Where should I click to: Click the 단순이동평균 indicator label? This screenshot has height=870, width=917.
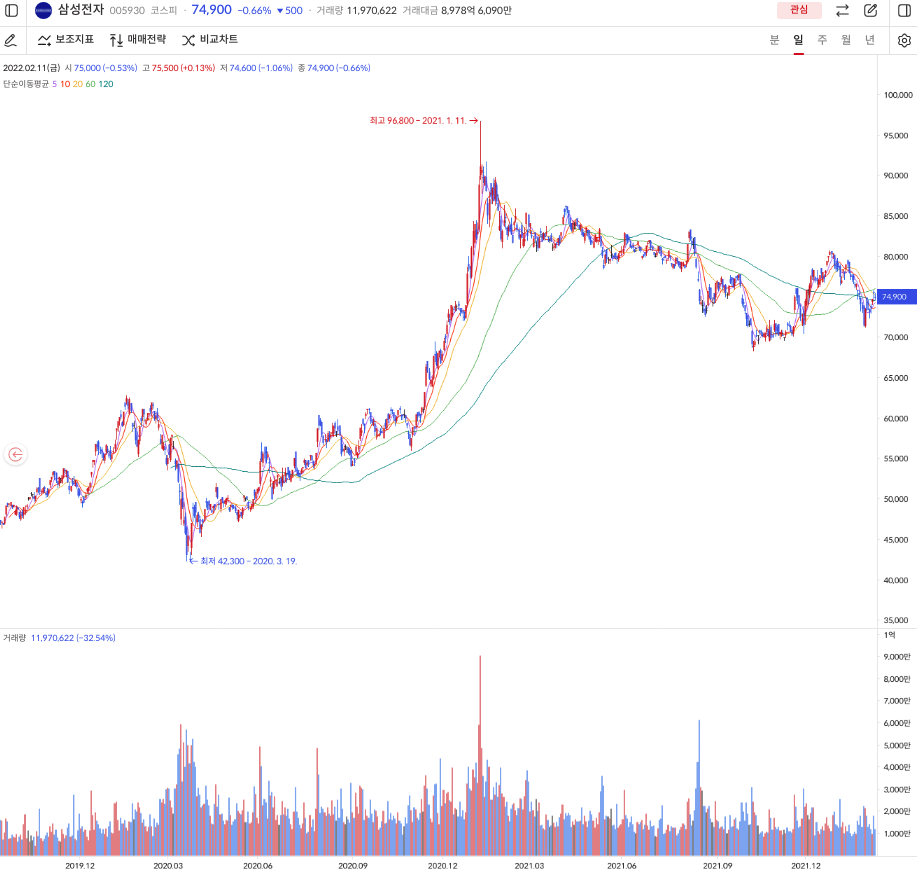26,84
